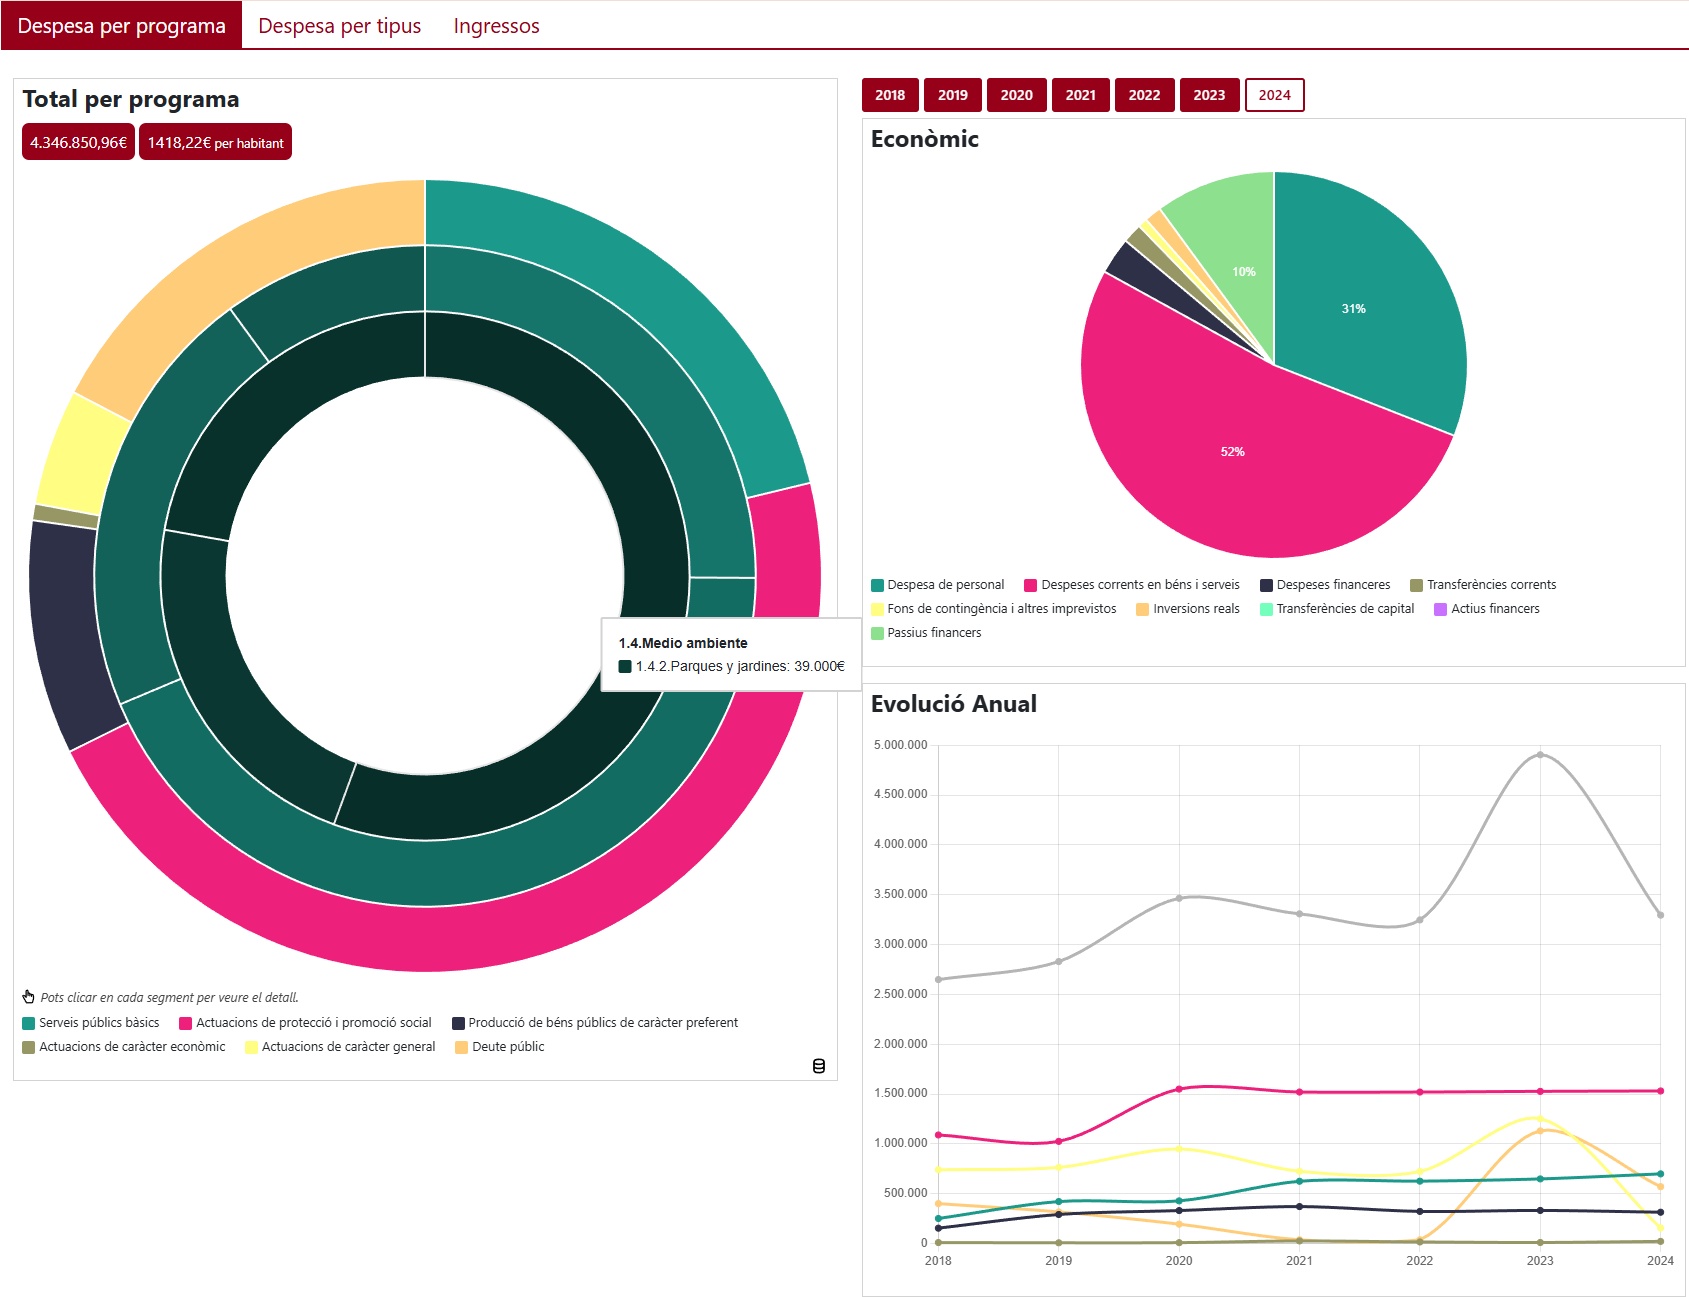
Task: Select the 2023 year button
Action: [x=1209, y=95]
